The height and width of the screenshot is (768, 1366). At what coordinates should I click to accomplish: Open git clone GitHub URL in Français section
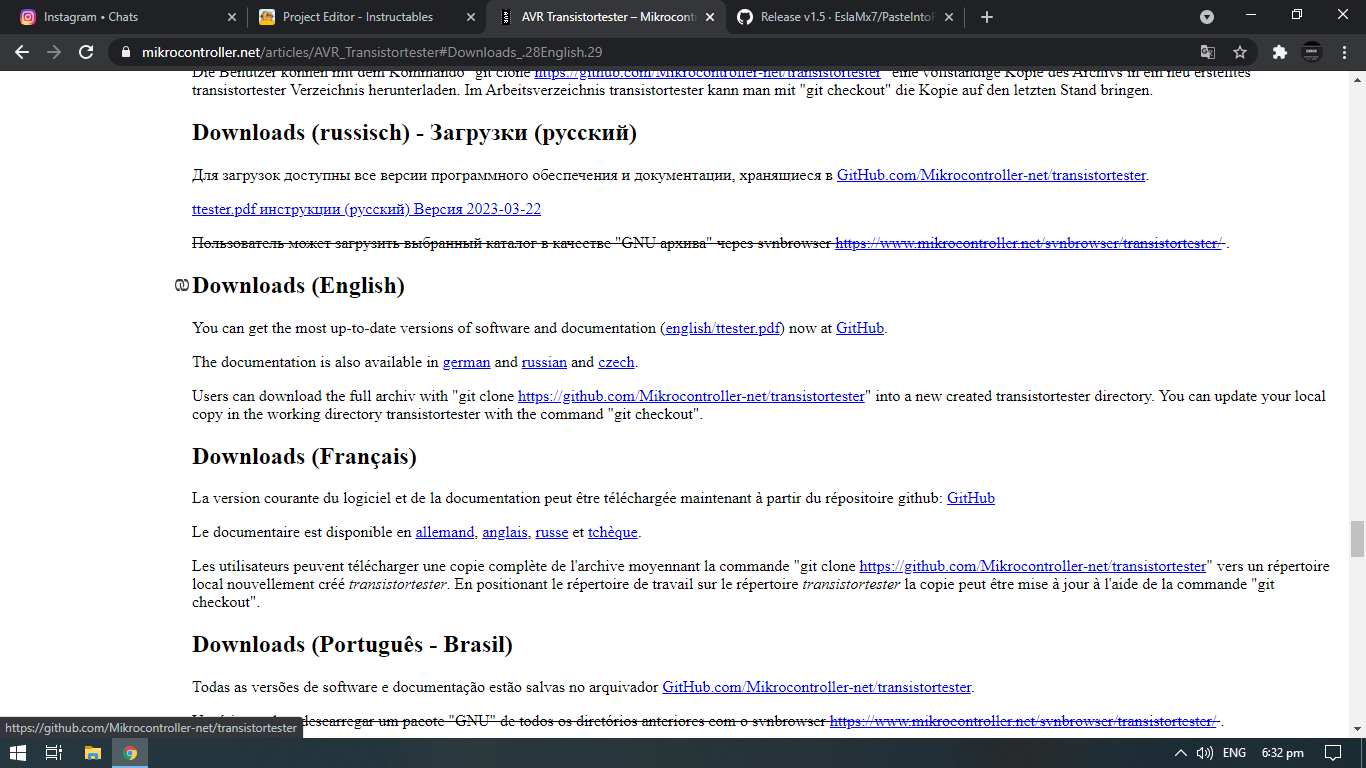(x=1033, y=566)
